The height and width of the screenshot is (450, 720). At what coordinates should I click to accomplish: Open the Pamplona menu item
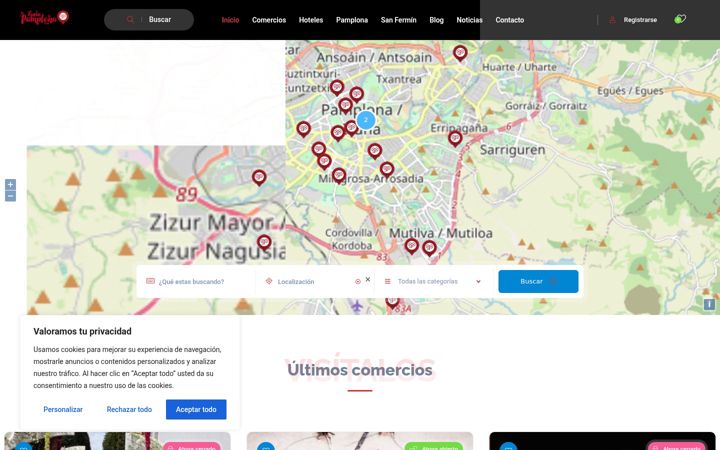352,20
